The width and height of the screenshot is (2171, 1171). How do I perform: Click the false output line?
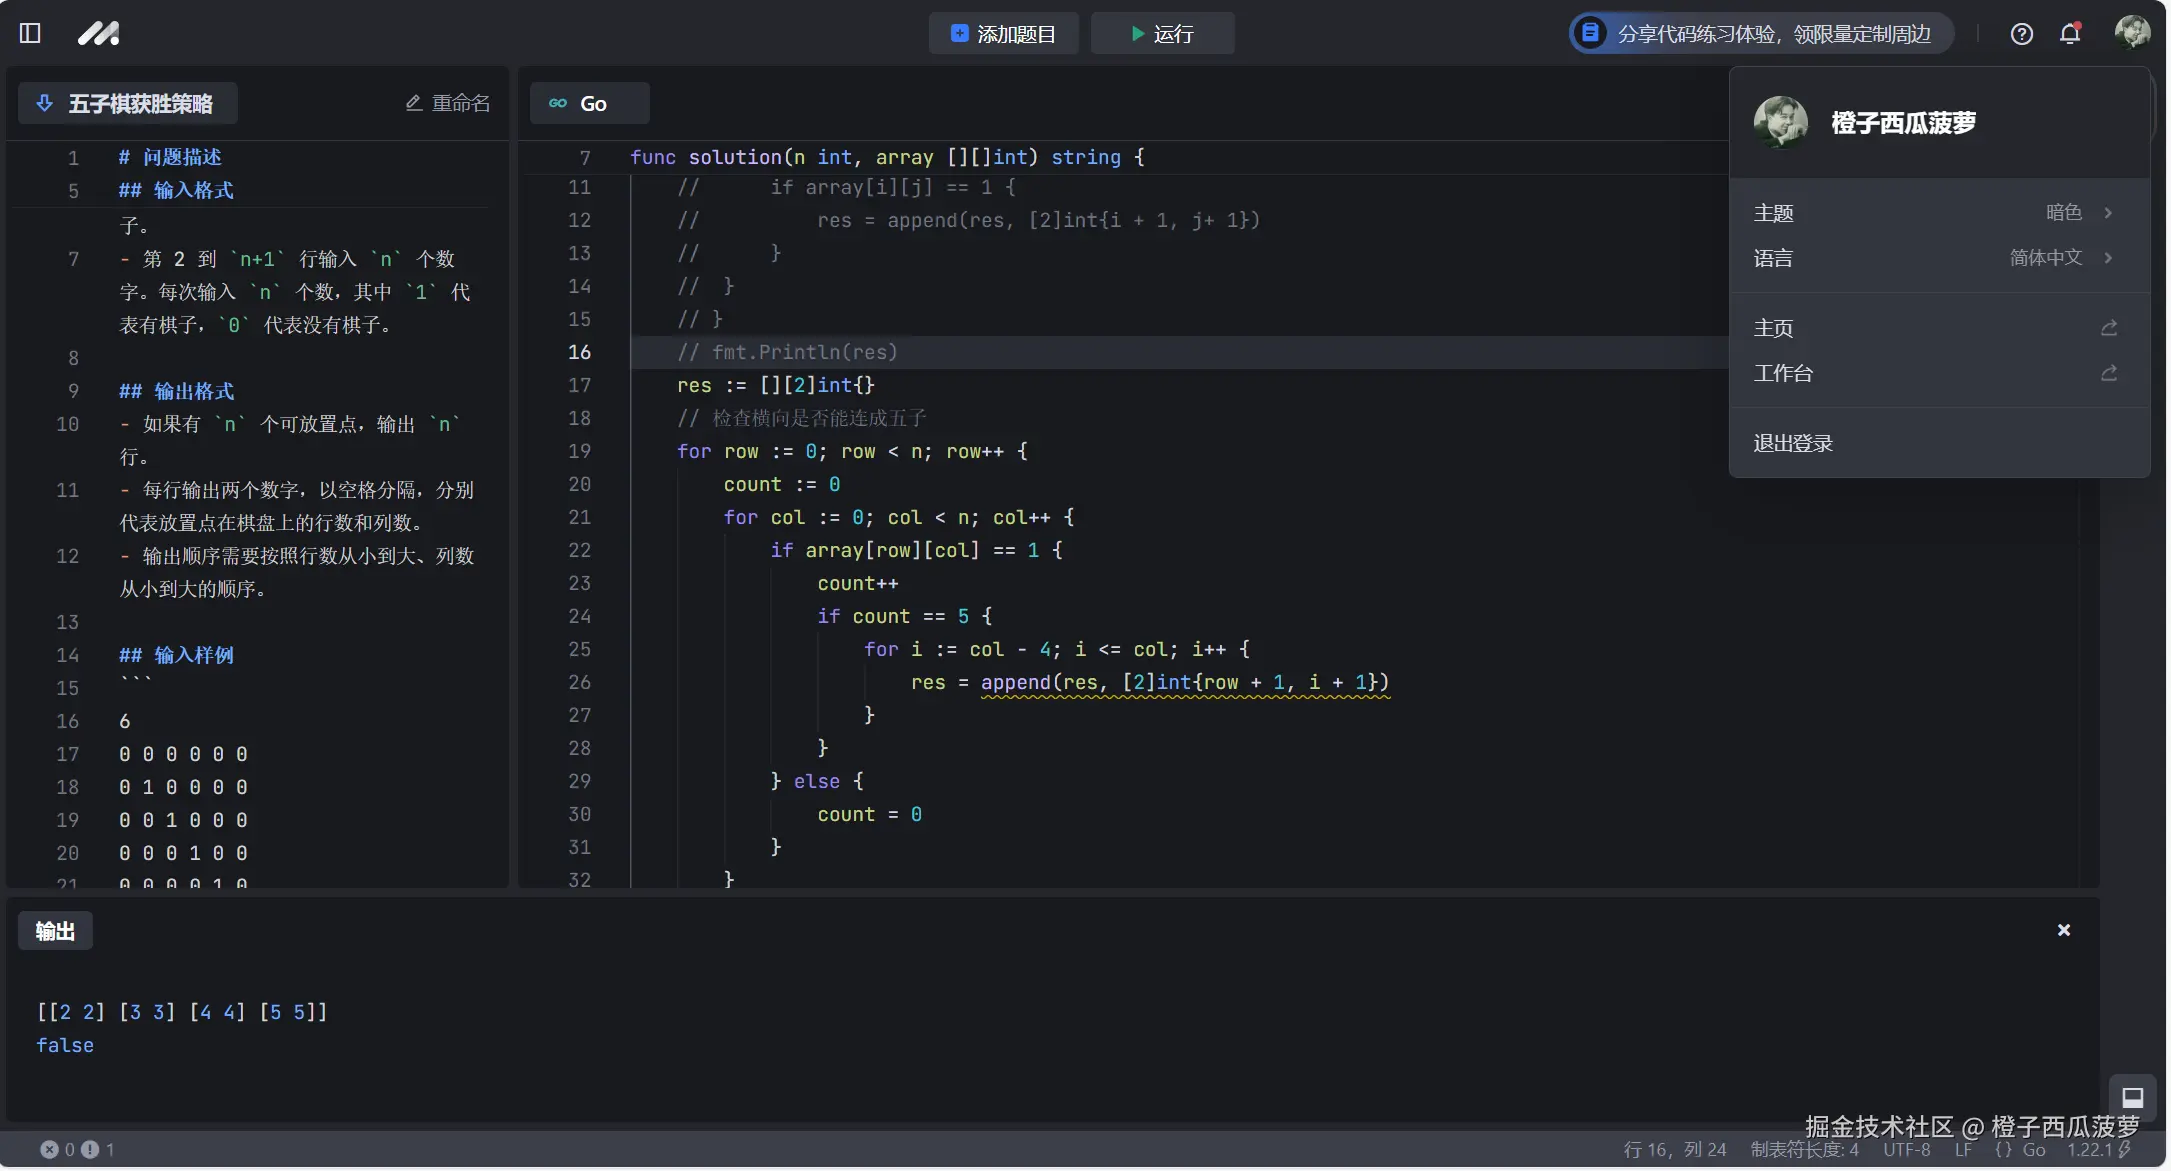65,1045
